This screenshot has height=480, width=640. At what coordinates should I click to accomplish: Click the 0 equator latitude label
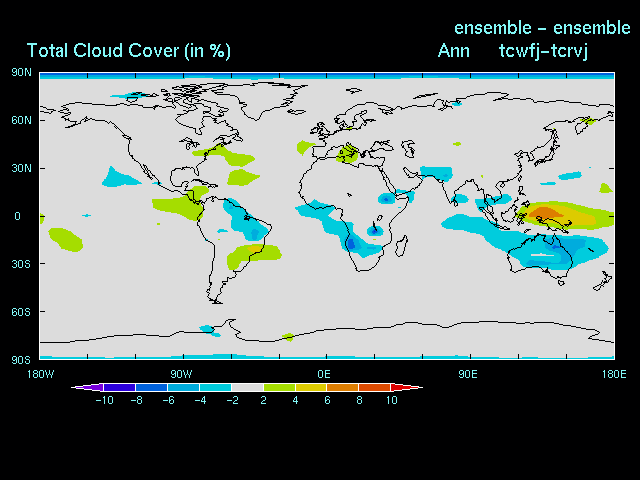[x=17, y=216]
